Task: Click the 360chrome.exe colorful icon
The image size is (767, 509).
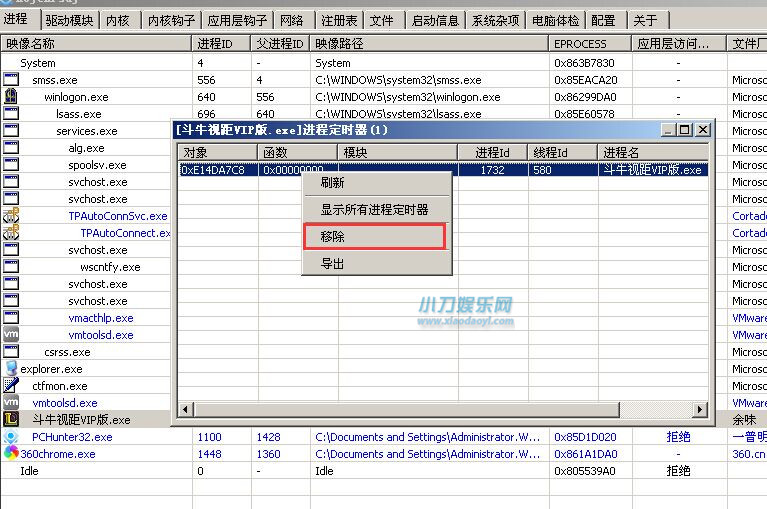Action: [x=11, y=453]
